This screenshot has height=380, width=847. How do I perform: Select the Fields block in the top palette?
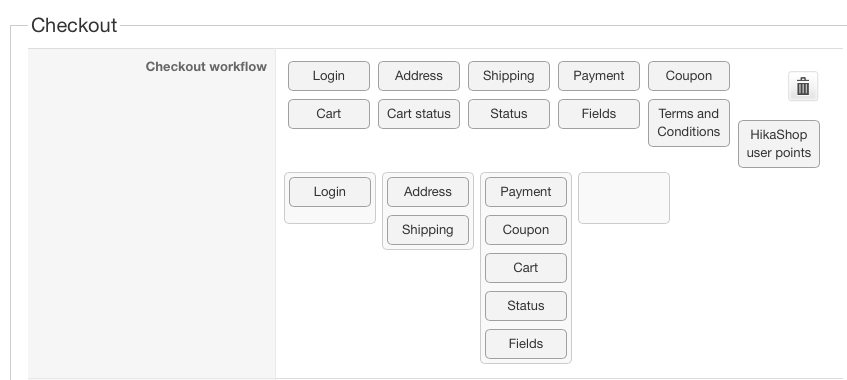[x=599, y=114]
